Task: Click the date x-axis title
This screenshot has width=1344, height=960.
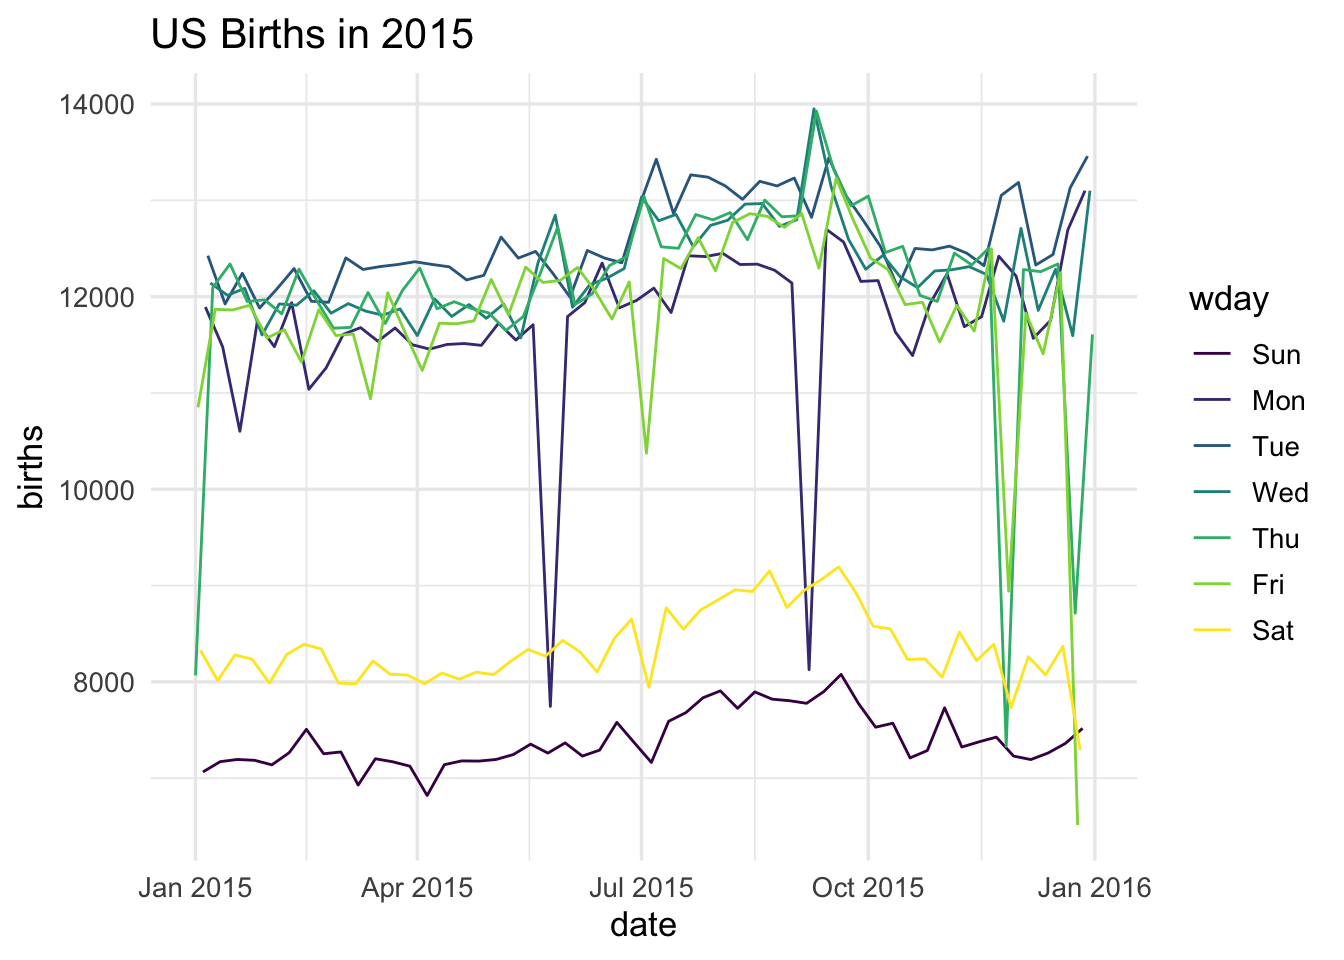Action: (x=643, y=925)
